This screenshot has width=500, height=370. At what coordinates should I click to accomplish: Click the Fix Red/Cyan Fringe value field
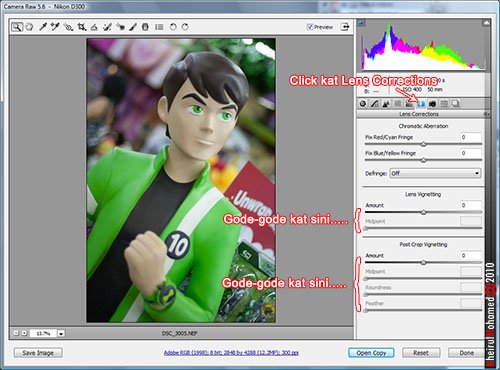coord(471,137)
